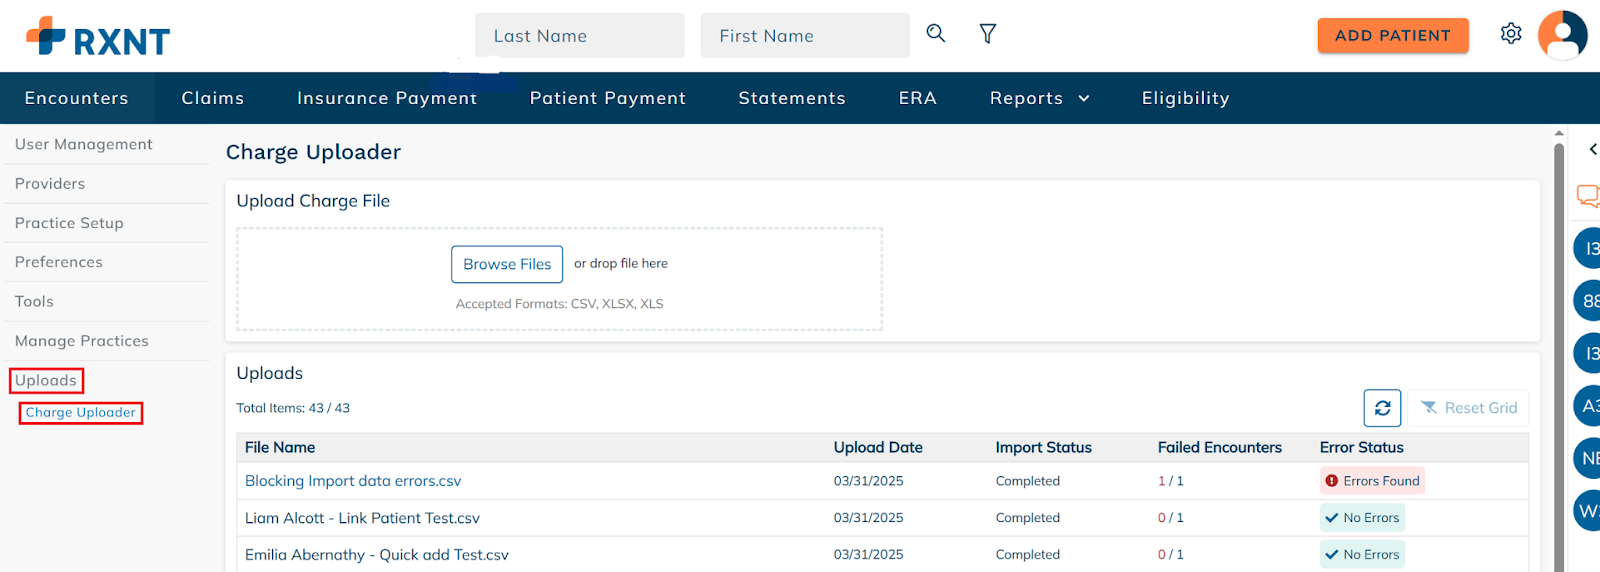Expand the Reports dropdown menu
The height and width of the screenshot is (572, 1600).
click(1040, 98)
